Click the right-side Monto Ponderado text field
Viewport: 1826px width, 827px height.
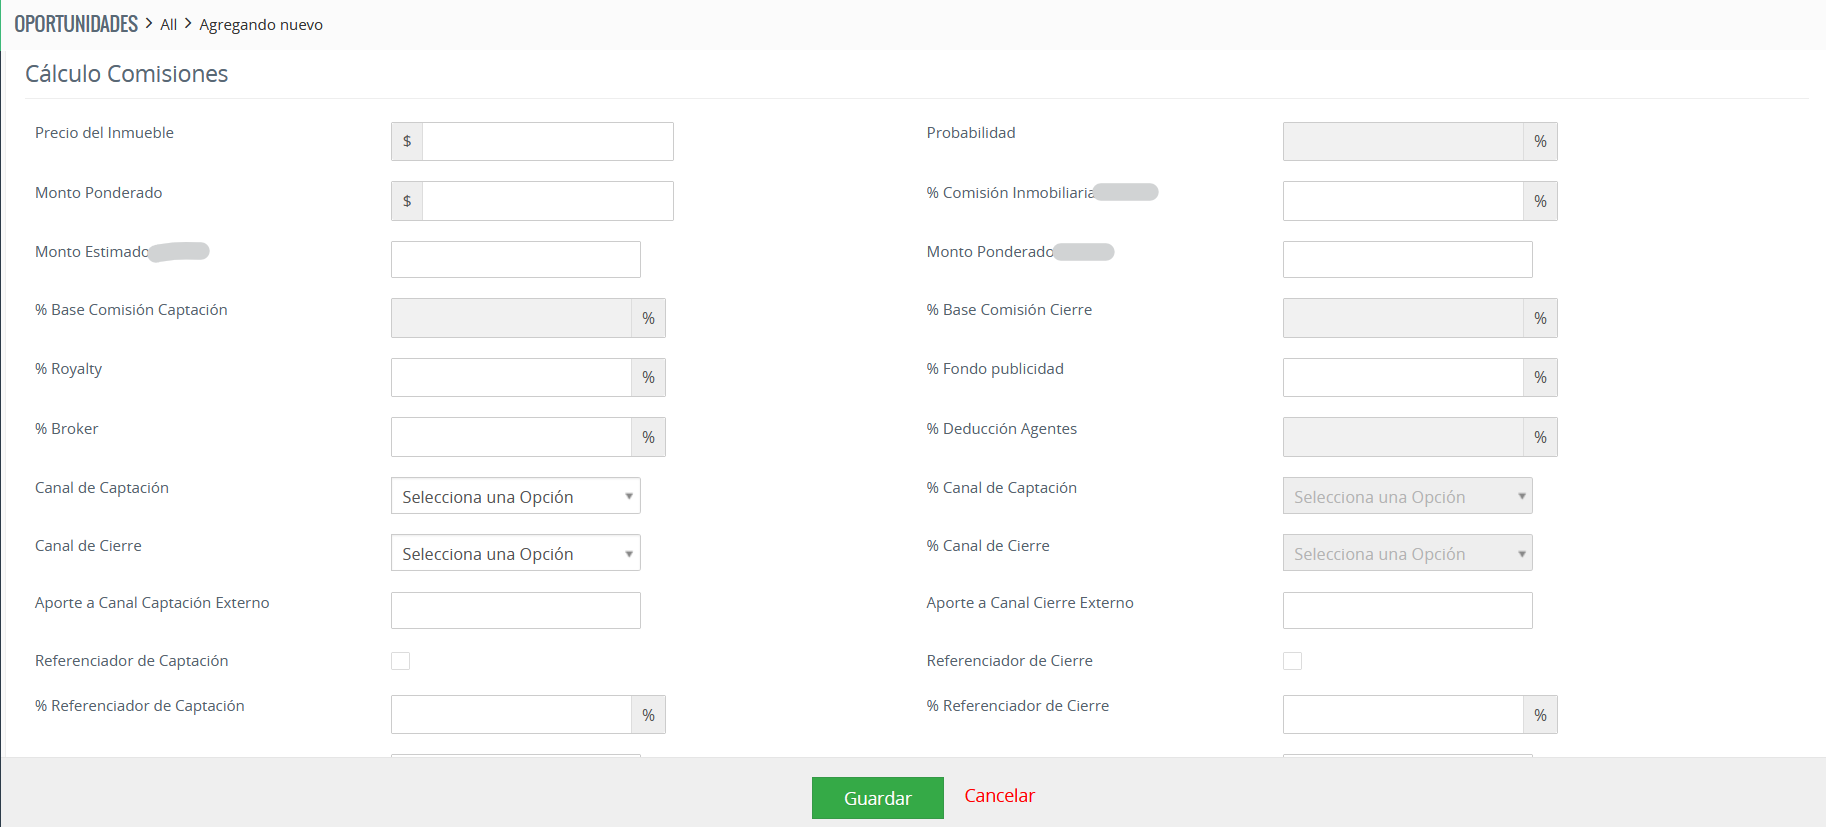click(x=1408, y=259)
